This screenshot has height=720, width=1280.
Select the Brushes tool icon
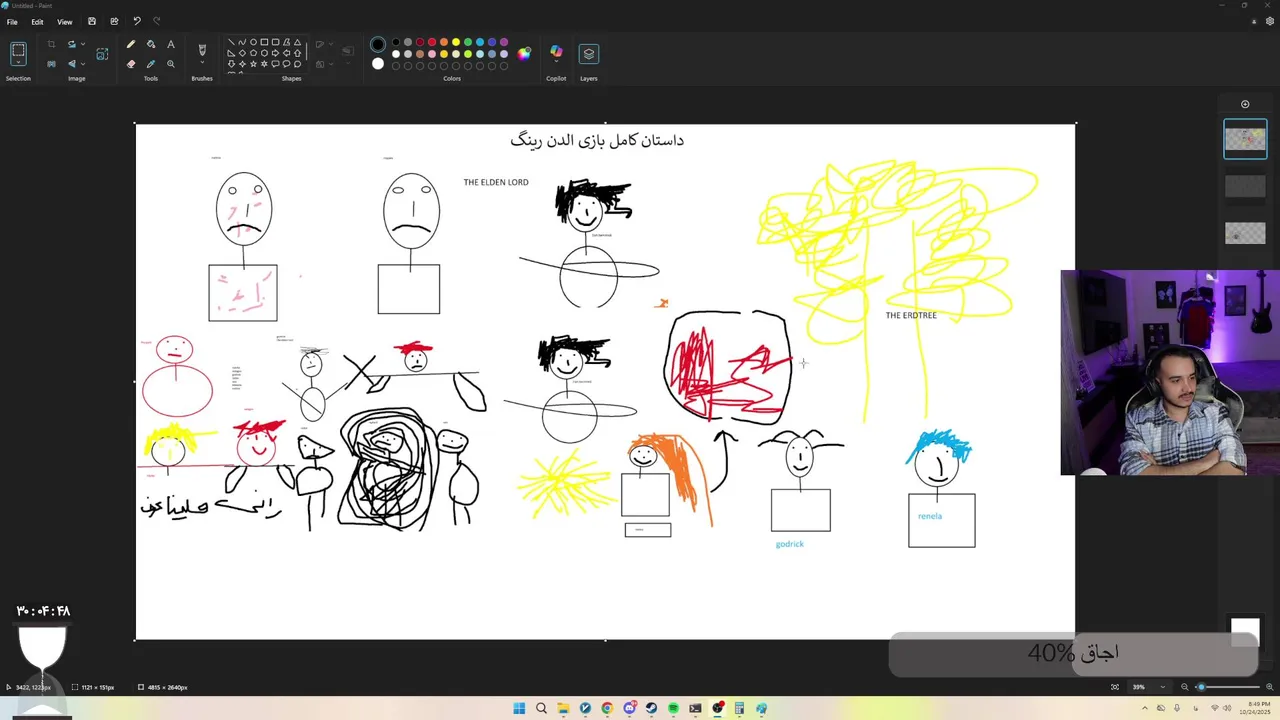[x=202, y=49]
